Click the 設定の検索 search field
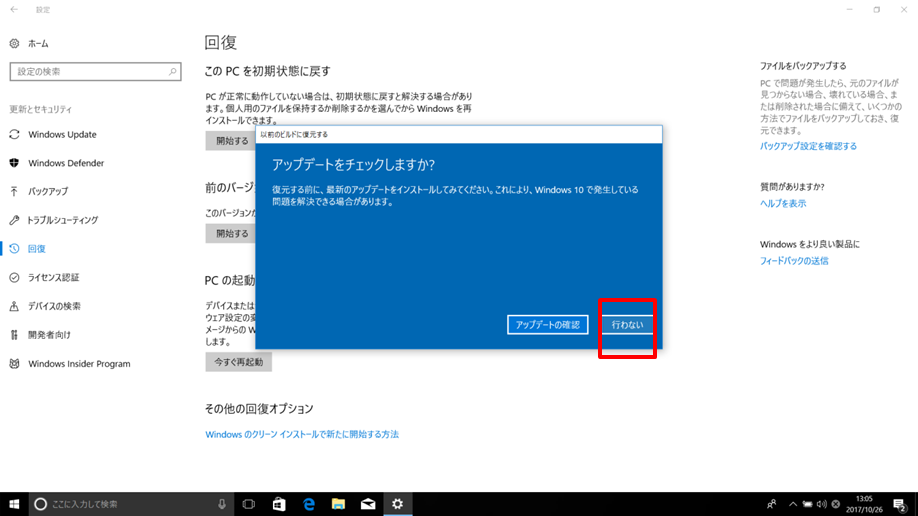918x516 pixels. pos(95,71)
